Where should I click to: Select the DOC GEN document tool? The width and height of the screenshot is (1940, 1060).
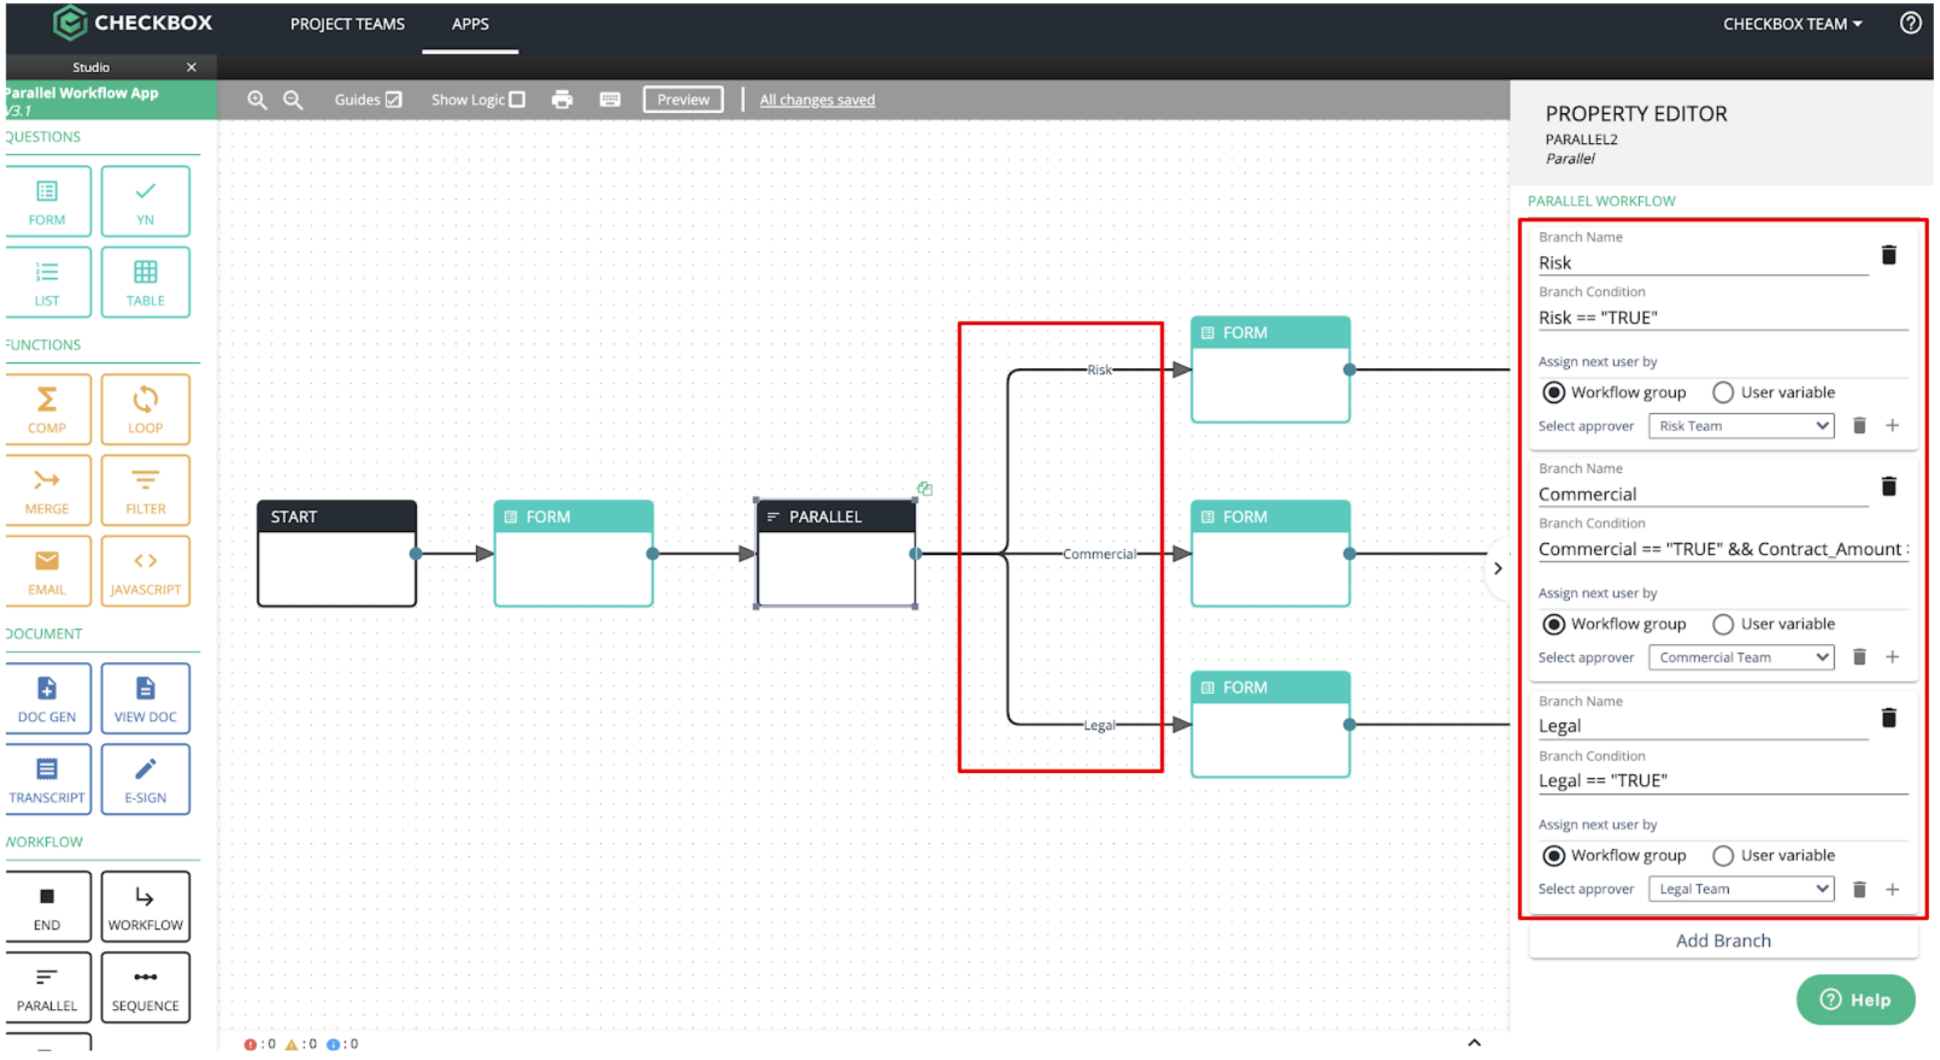tap(47, 699)
